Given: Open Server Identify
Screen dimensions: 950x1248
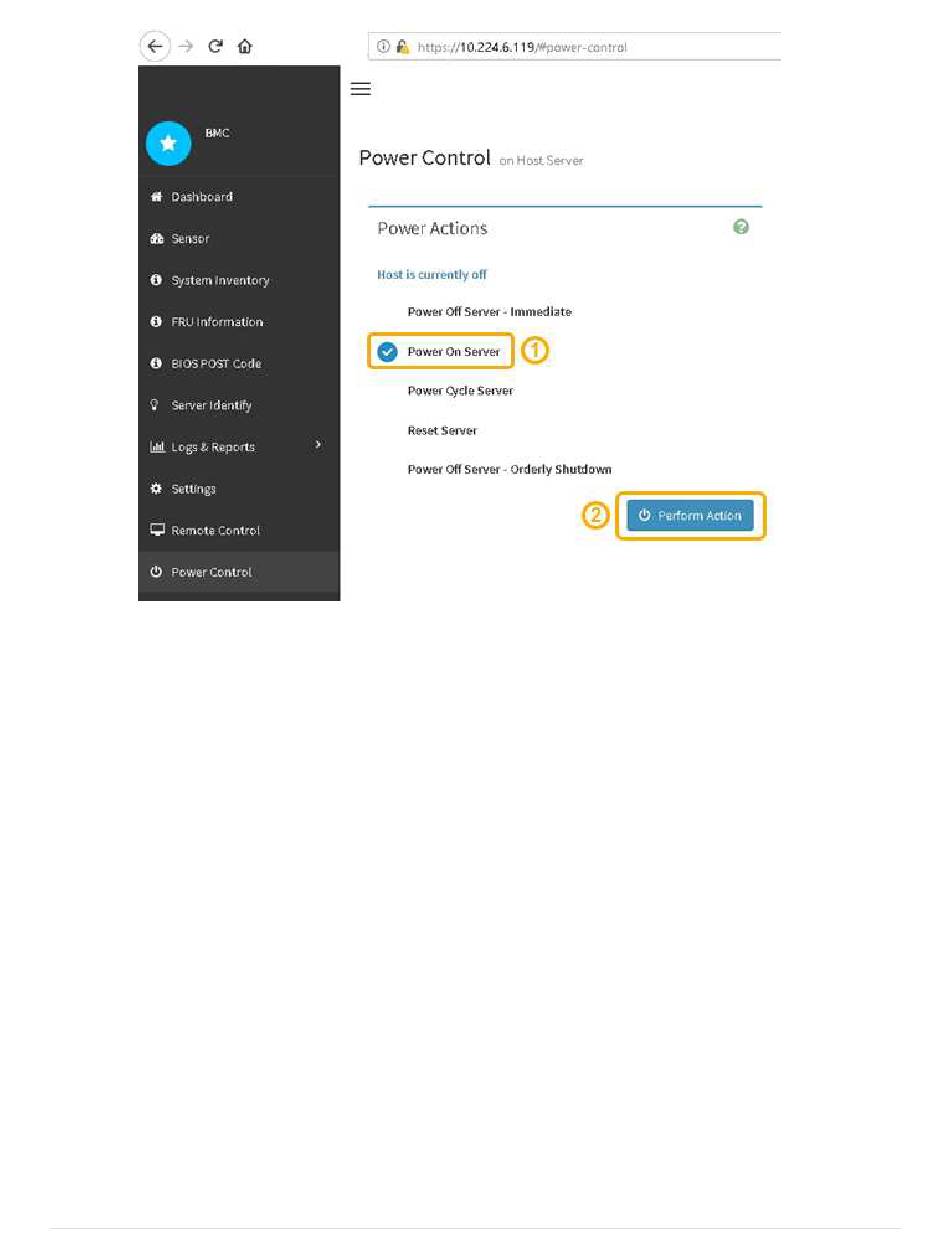Looking at the screenshot, I should coord(239,406).
